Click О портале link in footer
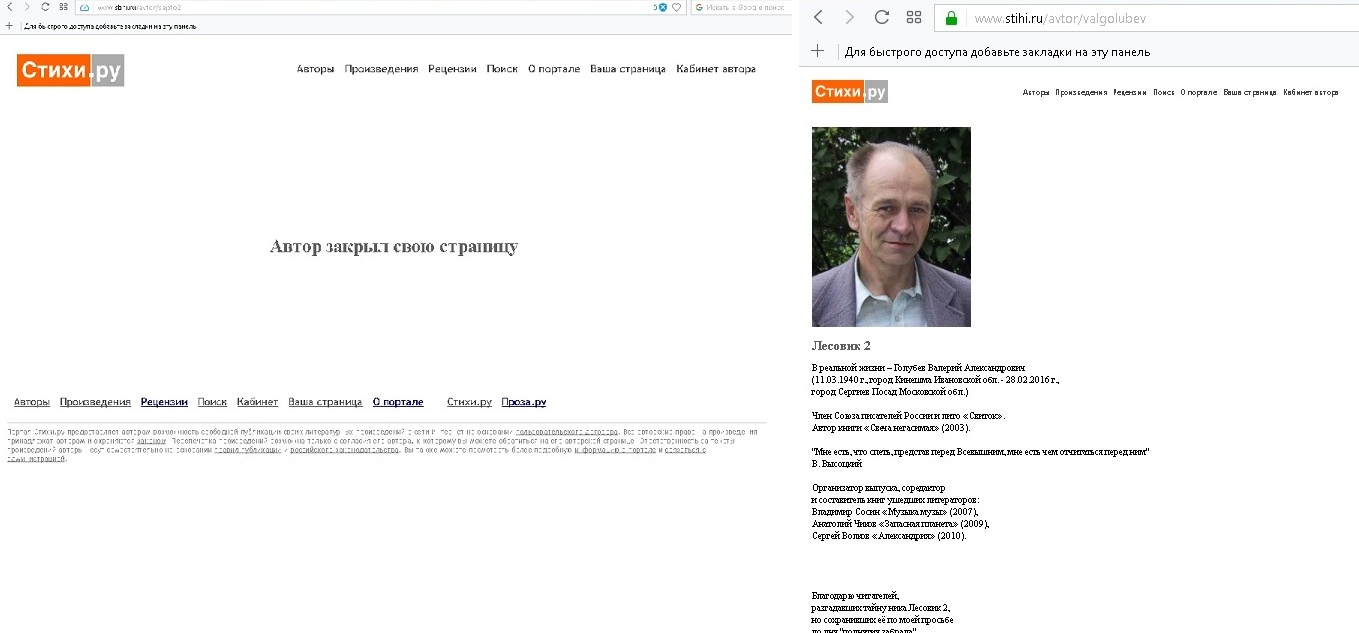 point(398,402)
